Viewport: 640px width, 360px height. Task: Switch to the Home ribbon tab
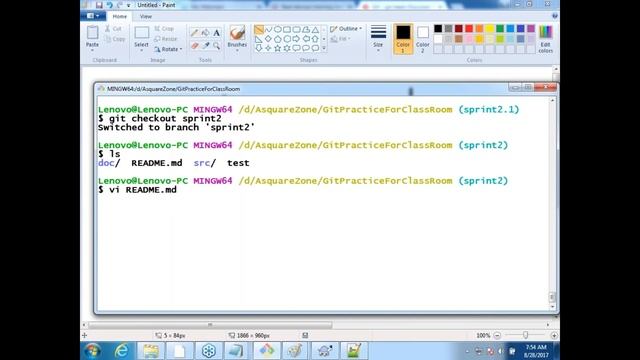coord(120,16)
